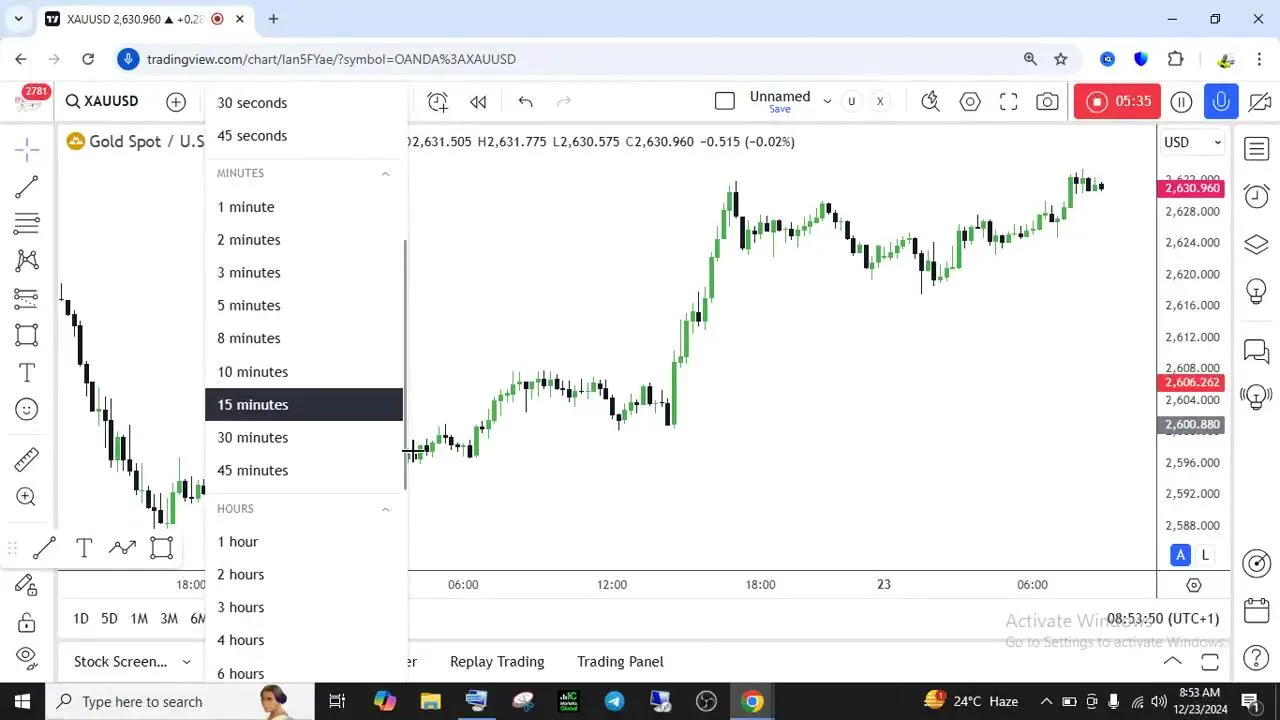Open the watchlist panel icon
This screenshot has height=720, width=1280.
point(1256,150)
